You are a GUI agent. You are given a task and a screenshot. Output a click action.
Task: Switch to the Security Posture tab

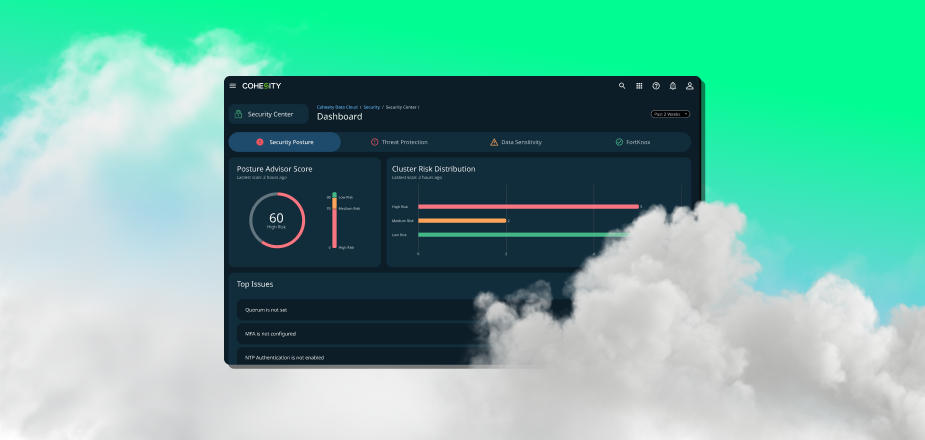coord(284,142)
